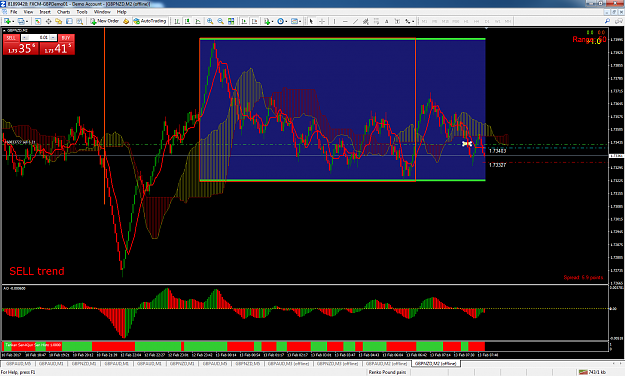Viewport: 625px width, 376px height.
Task: Expand the New Chart dropdown arrow
Action: (x=13, y=22)
